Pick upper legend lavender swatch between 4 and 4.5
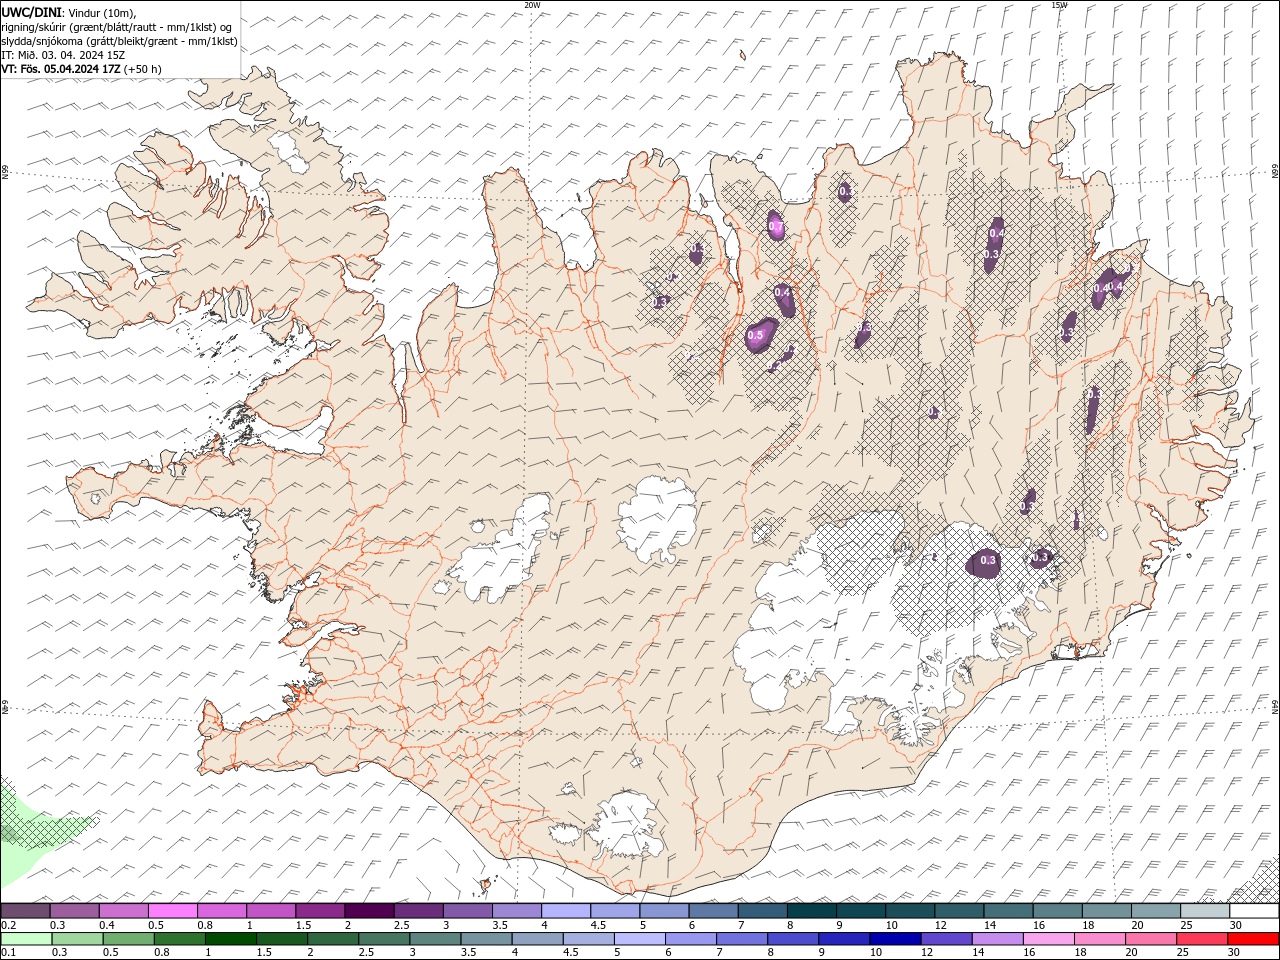 (x=565, y=911)
